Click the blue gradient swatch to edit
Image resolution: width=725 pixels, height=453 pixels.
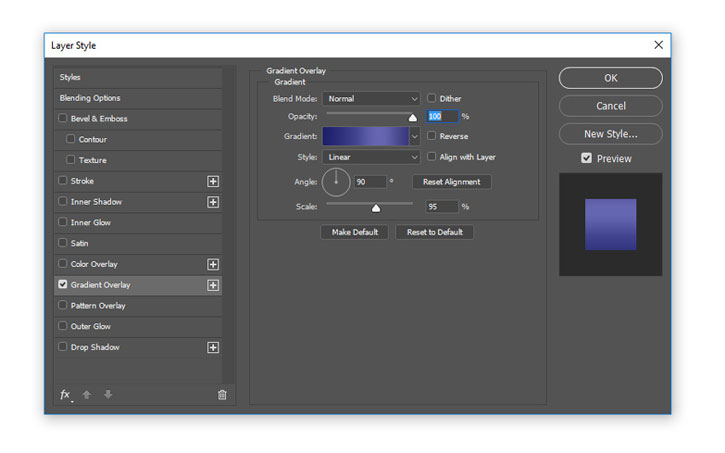pyautogui.click(x=365, y=136)
